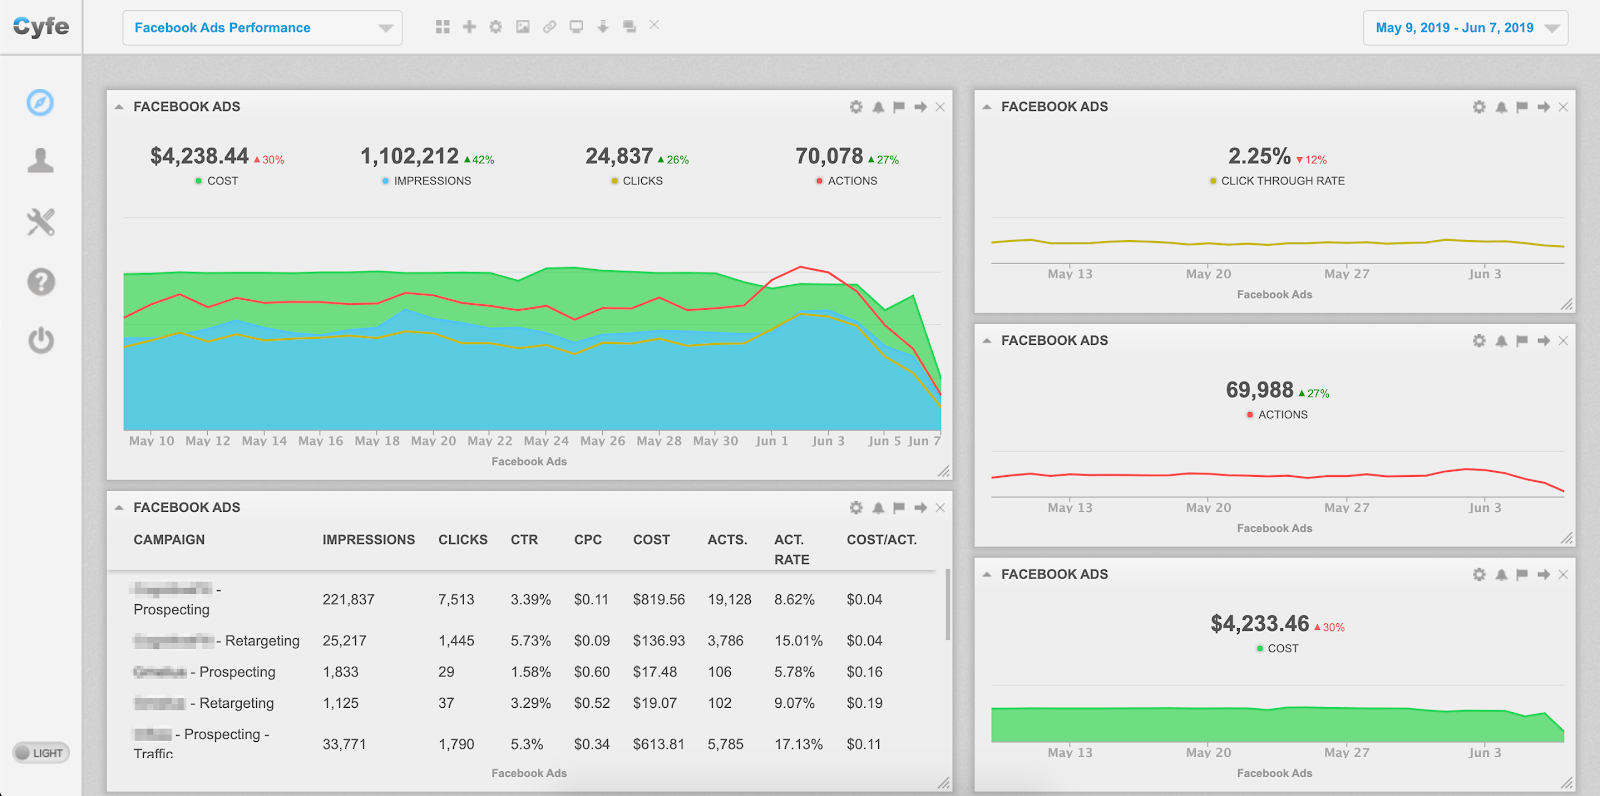Toggle CLICK THROUGH RATE legend item
The height and width of the screenshot is (796, 1600).
(1277, 181)
